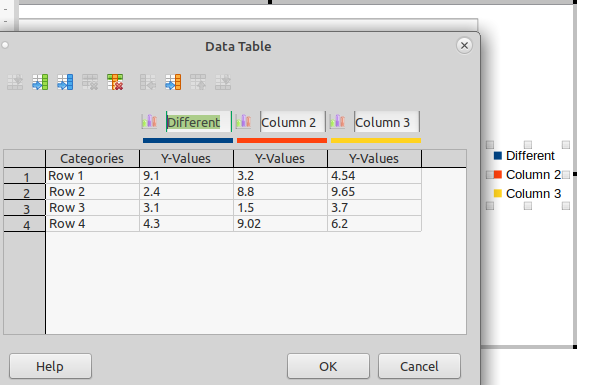Screen dimensions: 611x385
Task: Select cell with value 9.65
Action: coord(374,192)
